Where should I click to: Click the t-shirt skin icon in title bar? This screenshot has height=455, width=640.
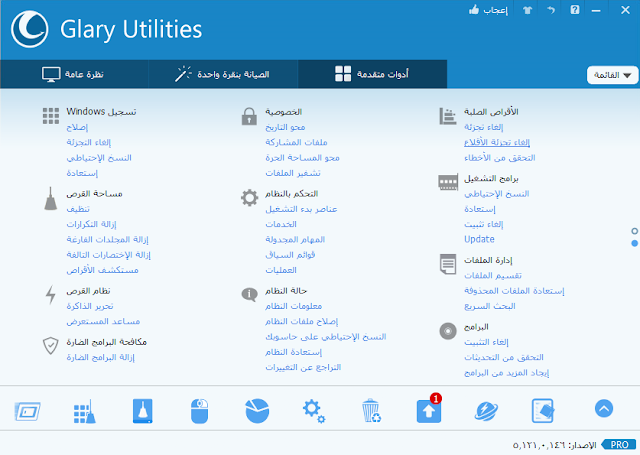pos(527,10)
